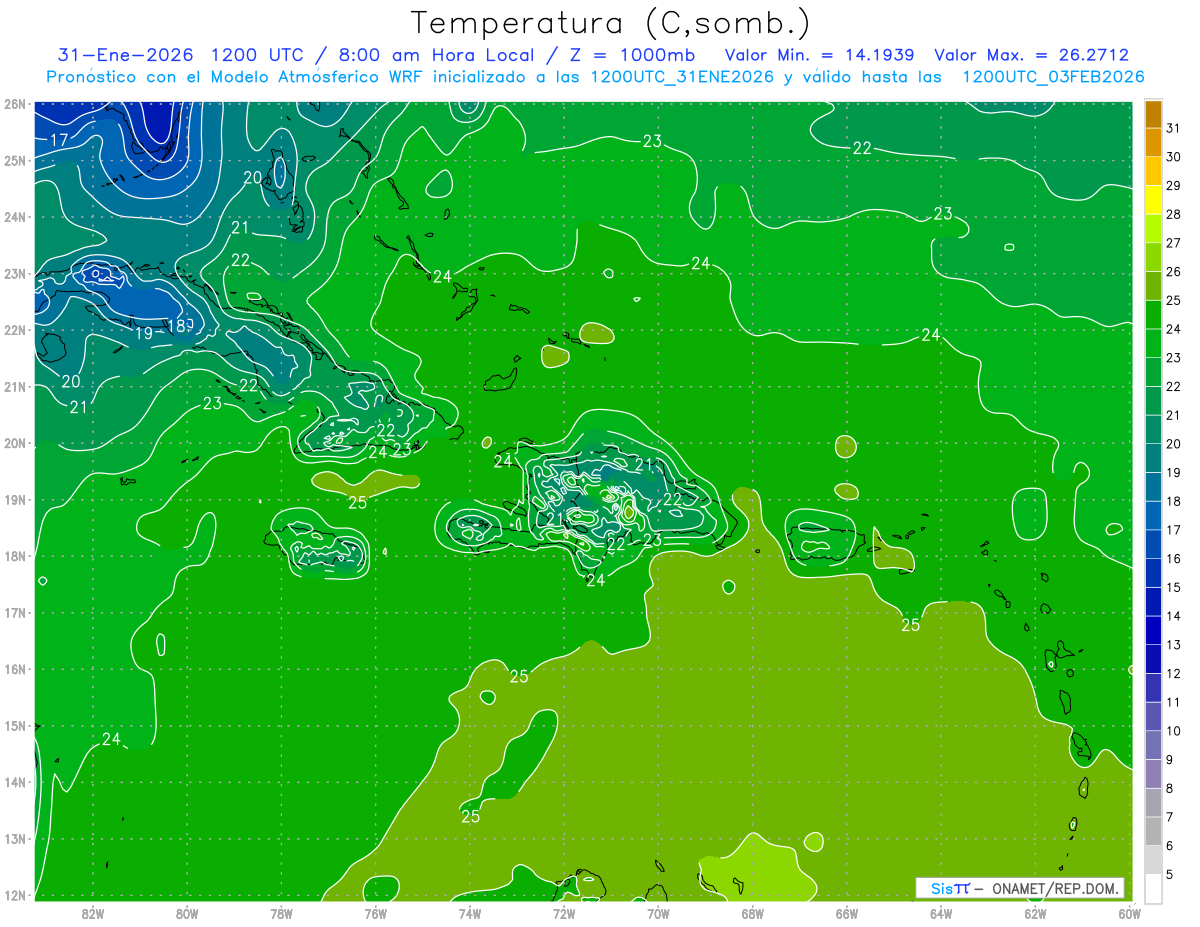The image size is (1200, 927).
Task: Click the '1200UTC_31ENE2026' initialization timestamp
Action: click(682, 77)
